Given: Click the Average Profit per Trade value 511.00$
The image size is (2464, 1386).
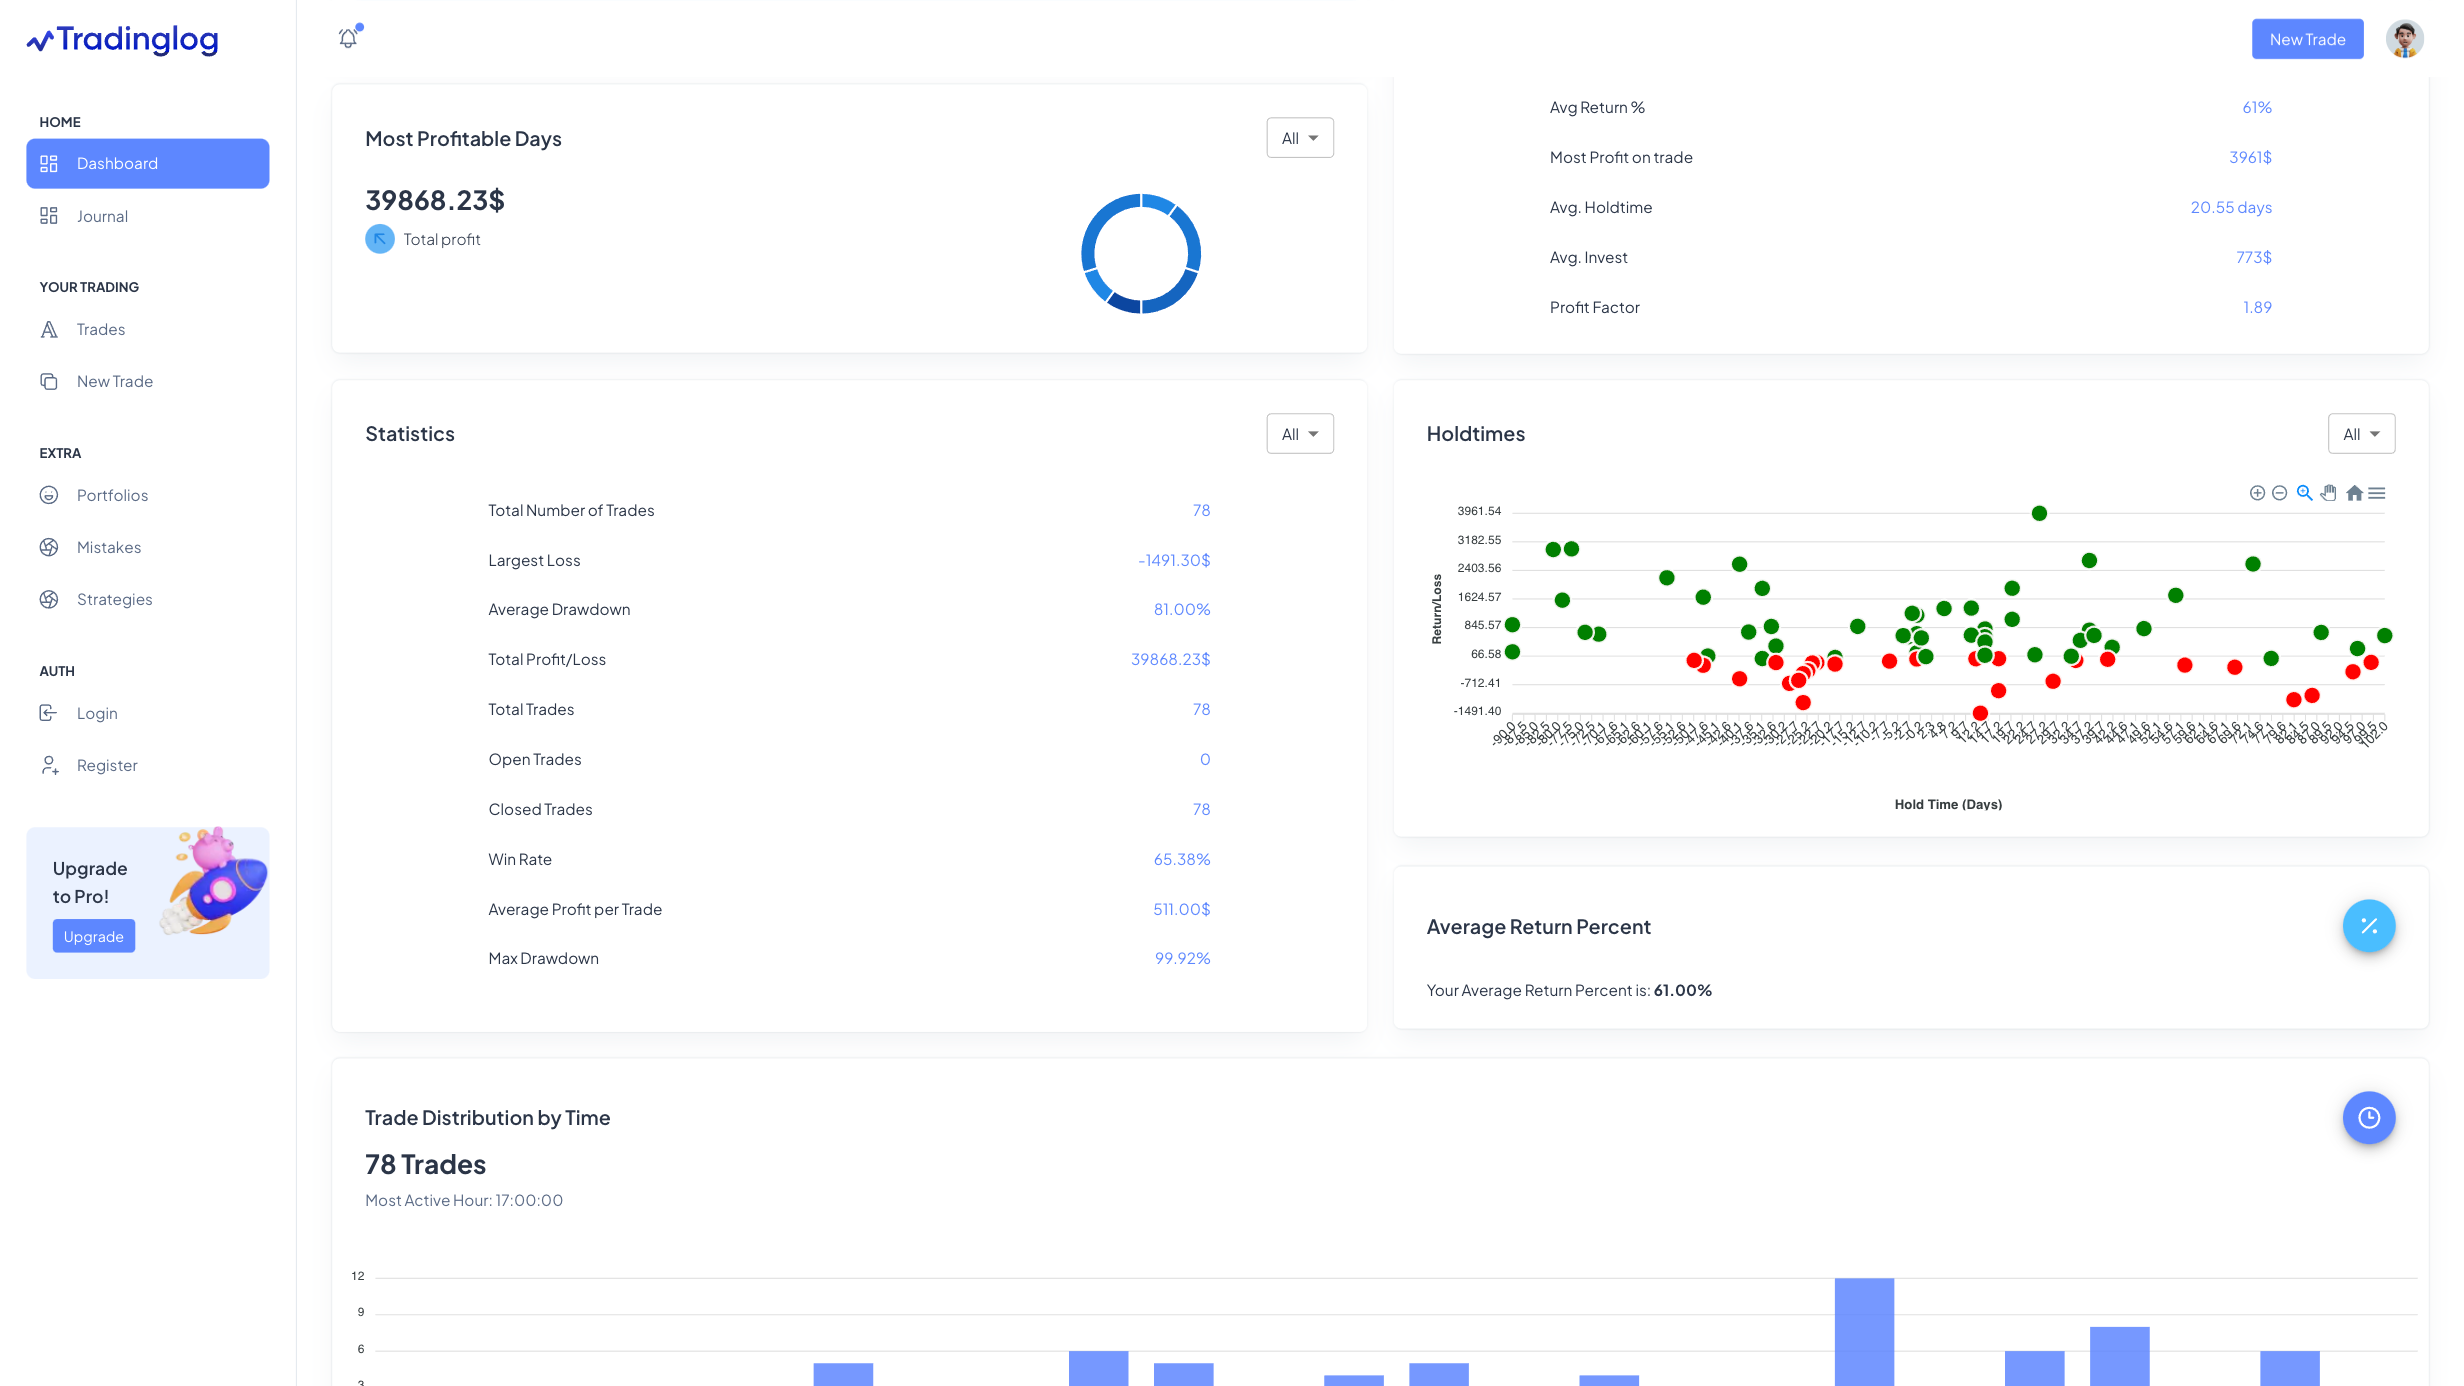Looking at the screenshot, I should (1182, 909).
